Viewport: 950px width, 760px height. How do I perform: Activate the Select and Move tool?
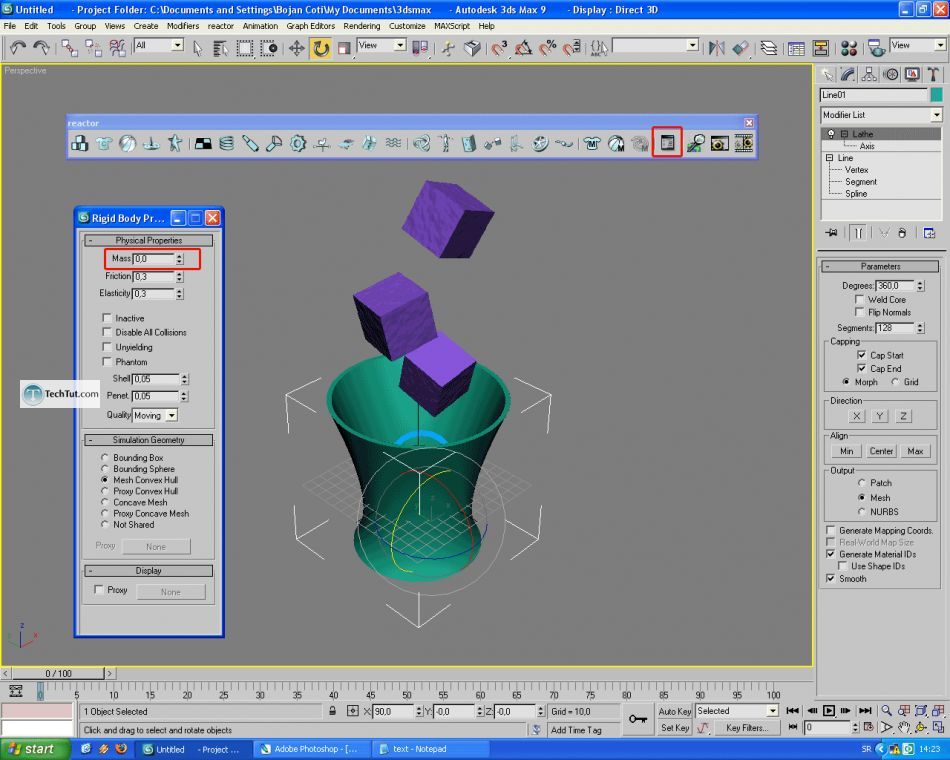coord(296,48)
